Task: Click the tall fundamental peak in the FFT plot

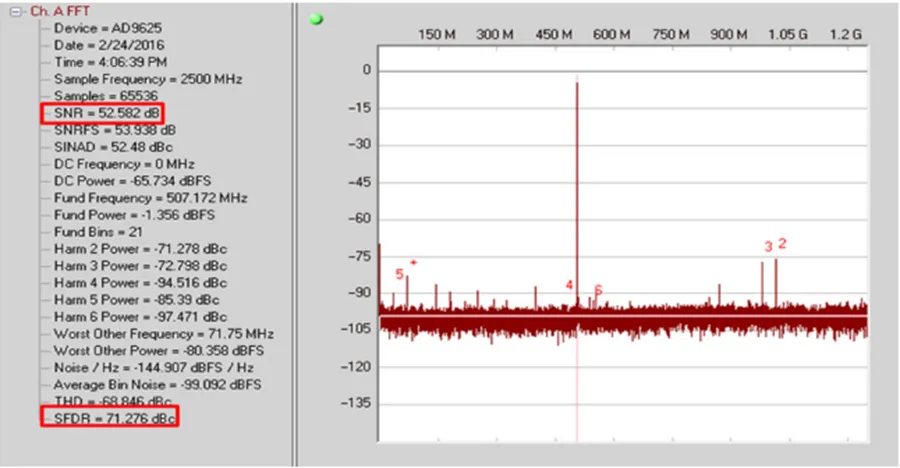Action: [x=577, y=180]
